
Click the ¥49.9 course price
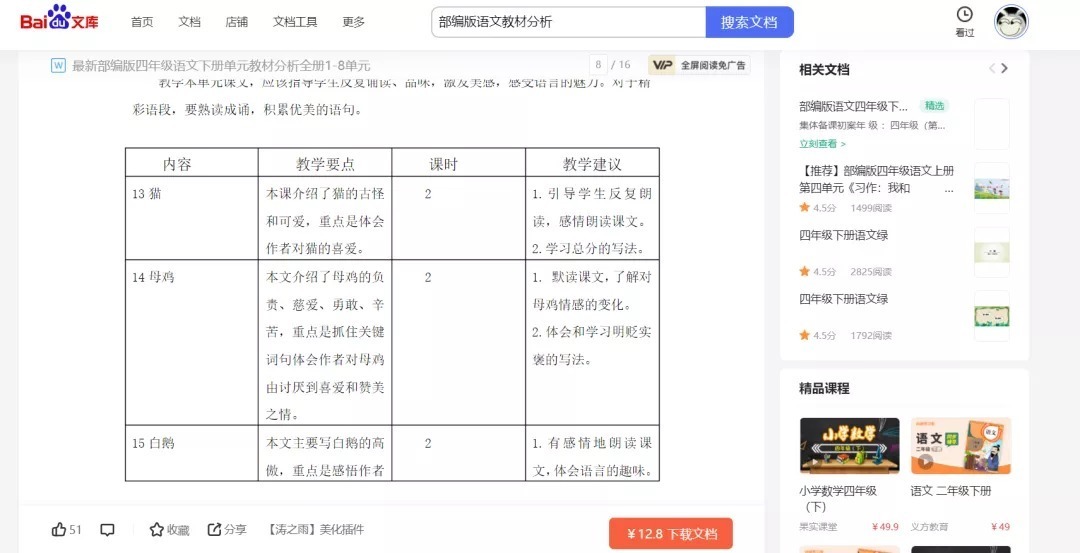coord(885,527)
